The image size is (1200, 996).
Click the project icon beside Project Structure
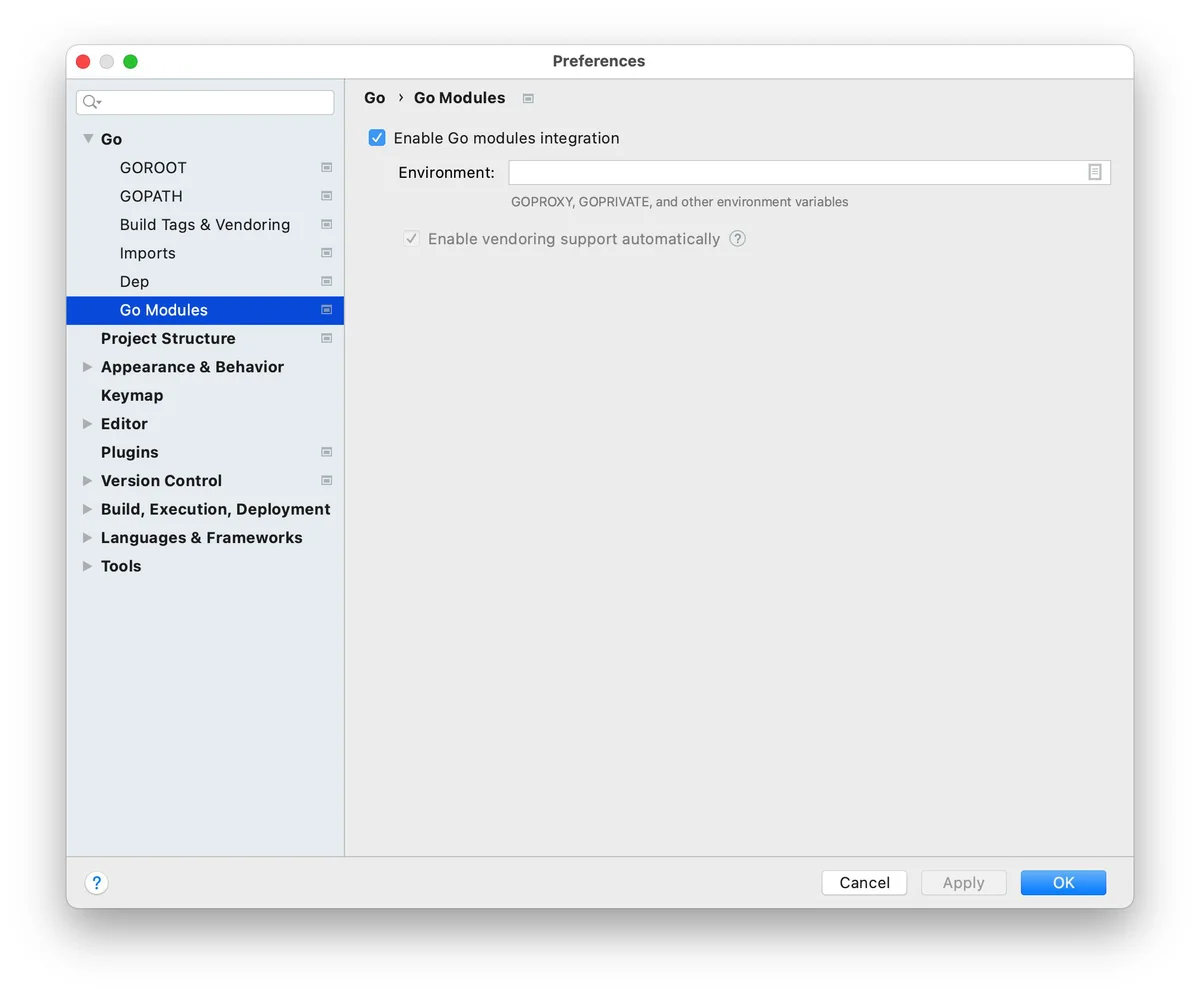(326, 339)
